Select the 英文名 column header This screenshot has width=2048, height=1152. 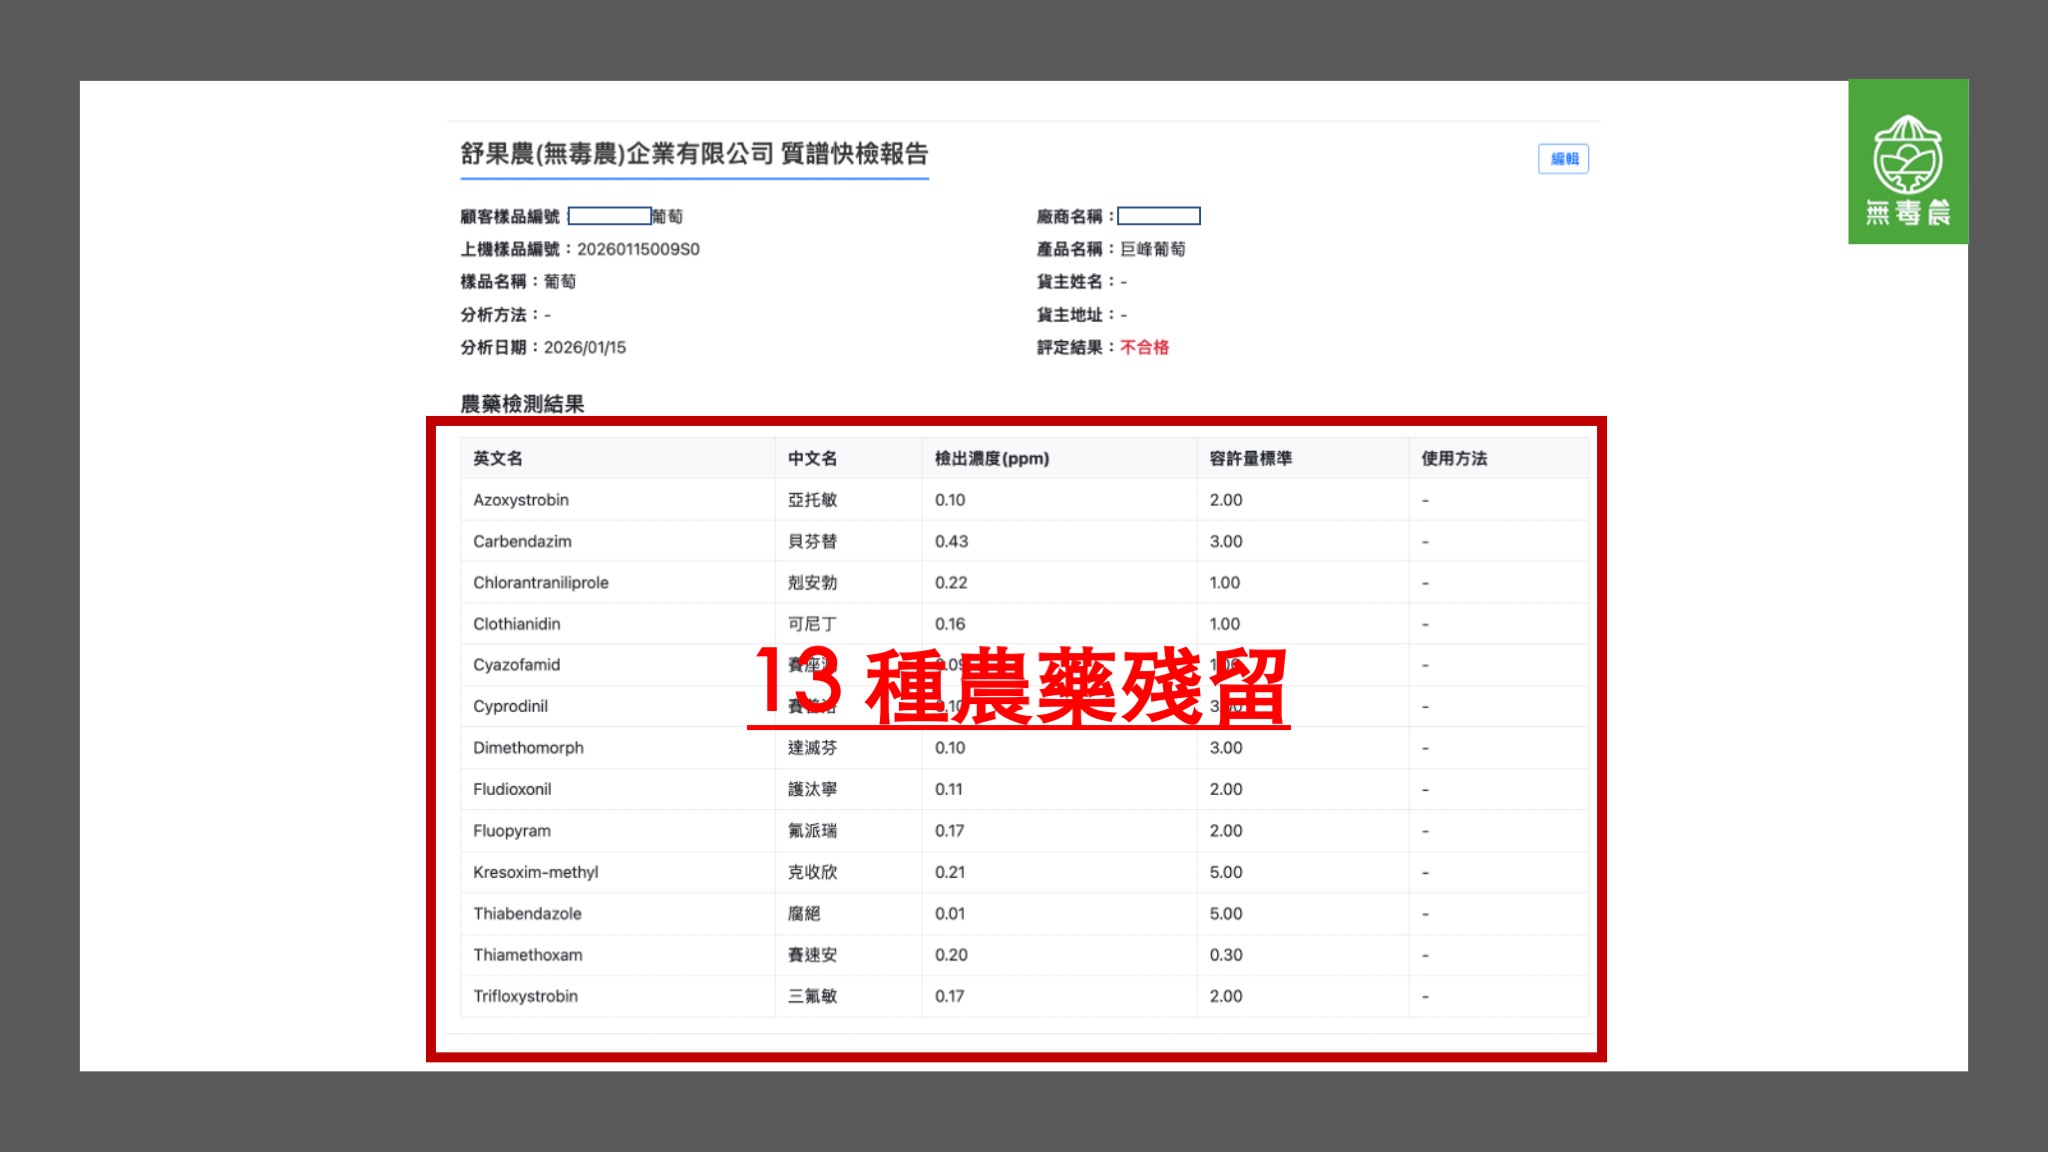click(495, 458)
